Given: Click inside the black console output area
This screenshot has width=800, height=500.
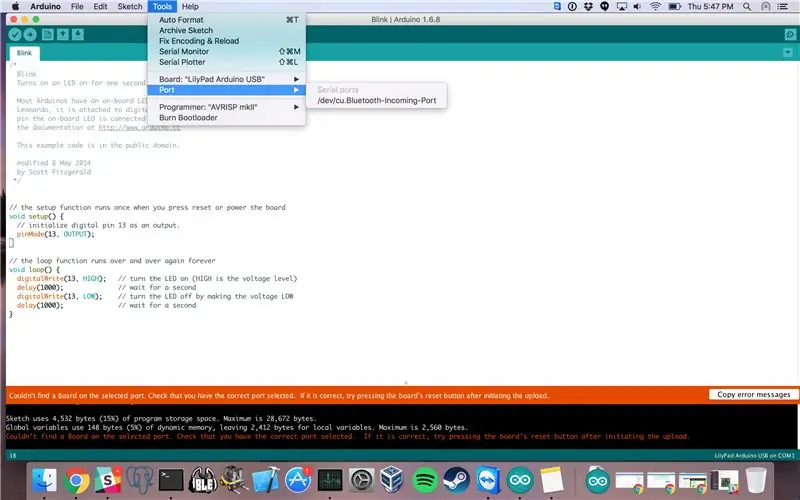Looking at the screenshot, I should coord(401,427).
